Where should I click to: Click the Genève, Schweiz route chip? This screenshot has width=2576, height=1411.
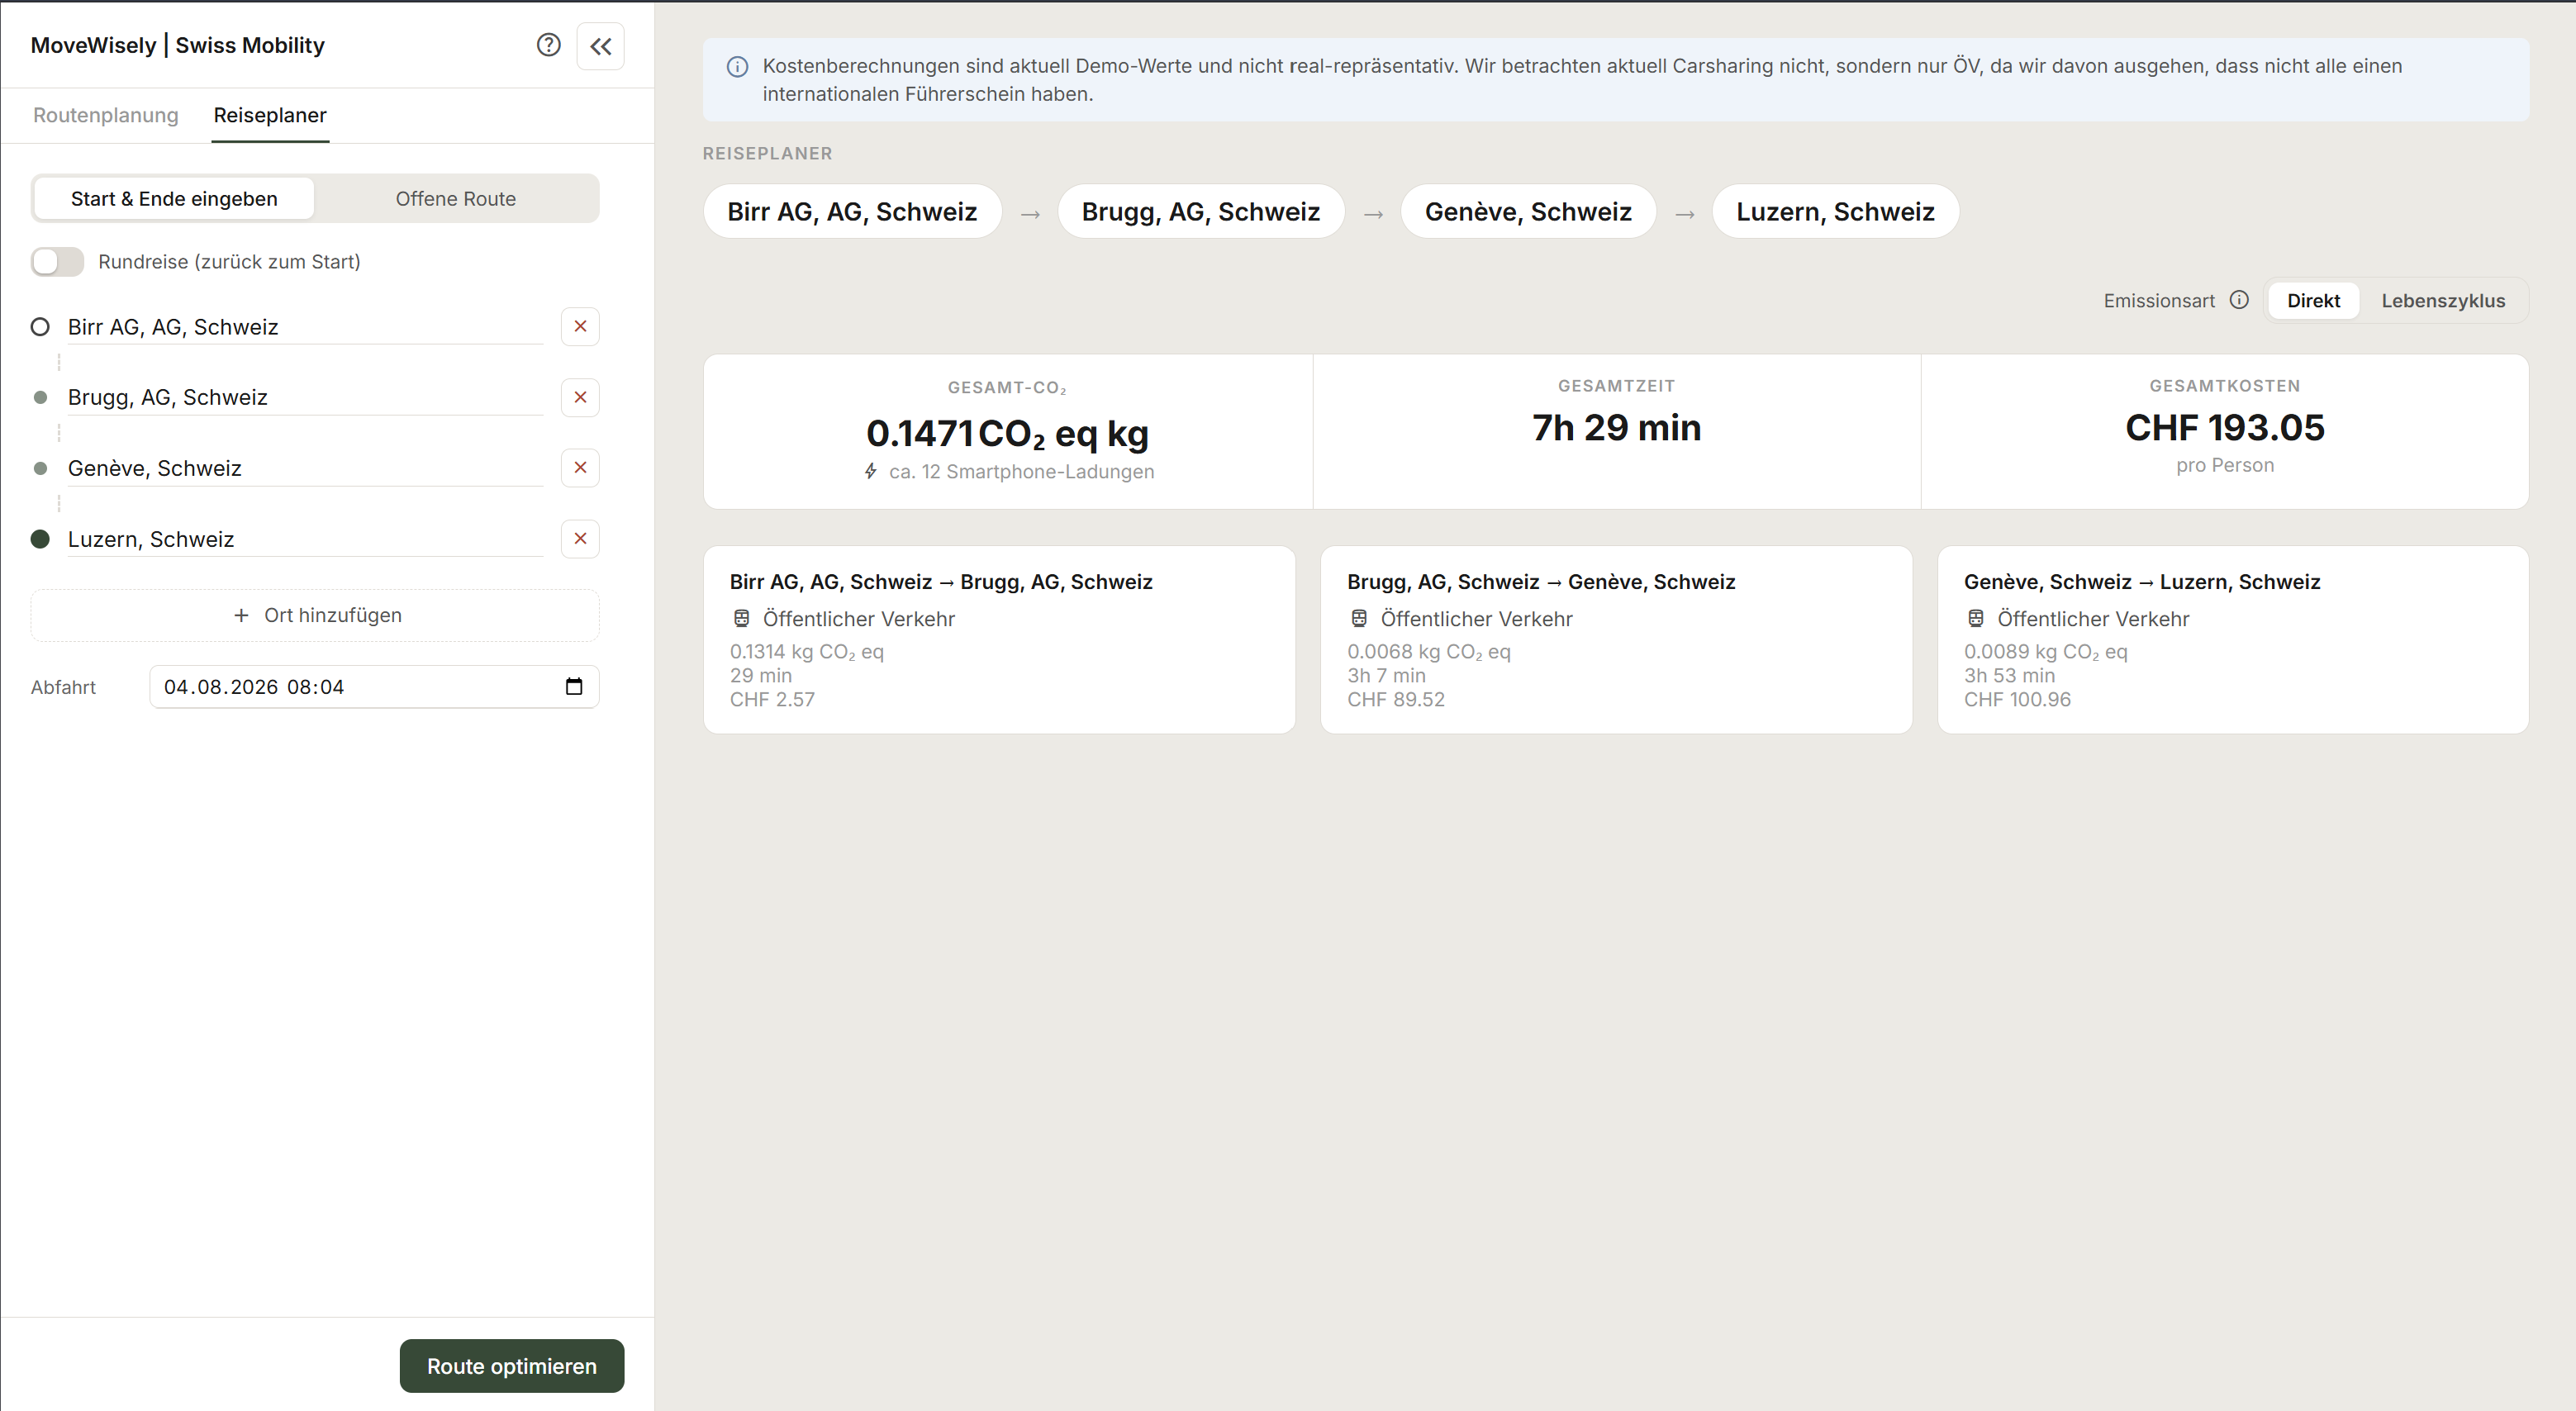click(x=1528, y=211)
